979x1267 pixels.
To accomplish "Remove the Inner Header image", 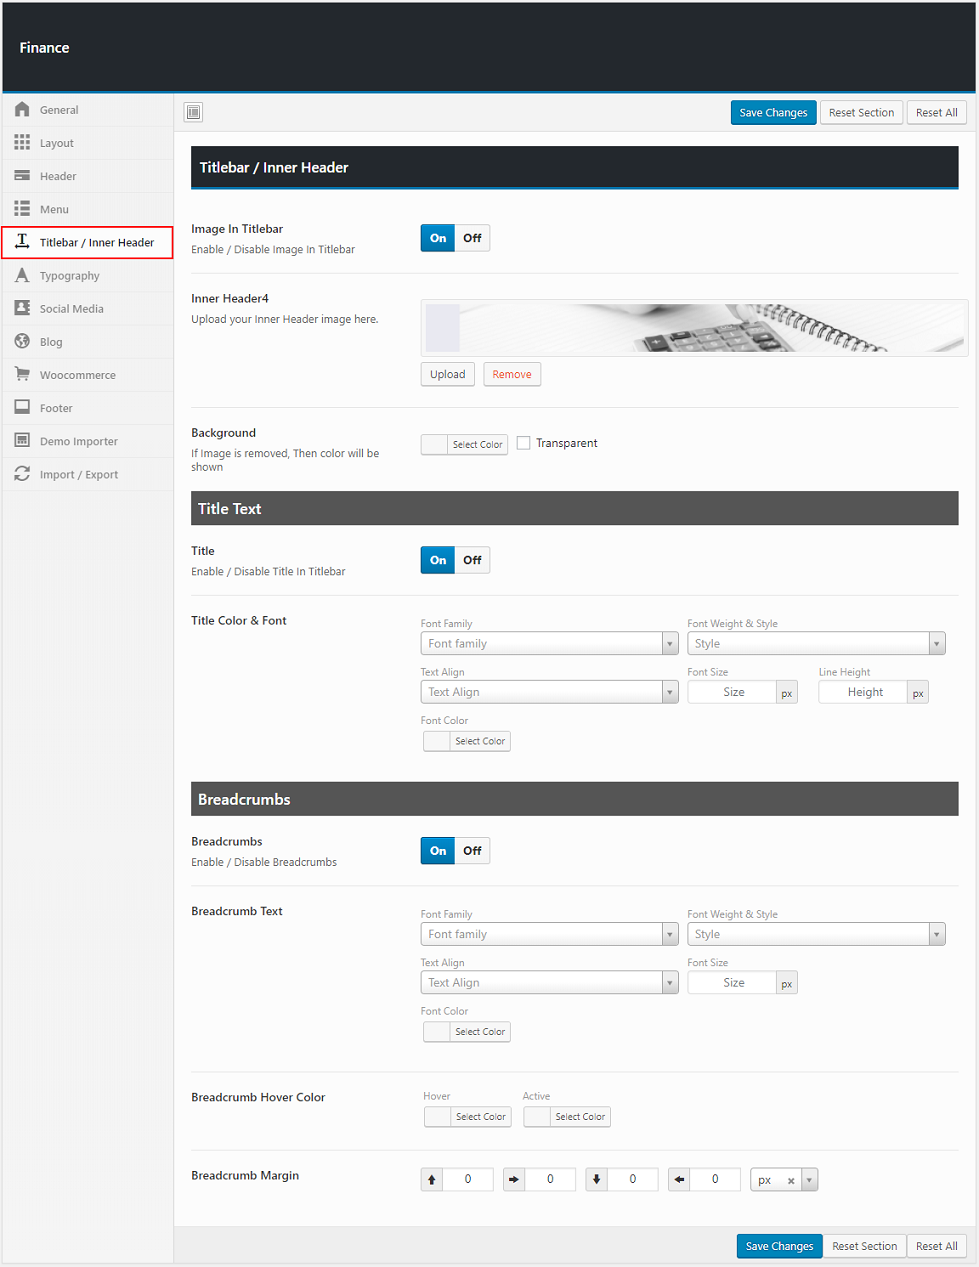I will (x=512, y=374).
